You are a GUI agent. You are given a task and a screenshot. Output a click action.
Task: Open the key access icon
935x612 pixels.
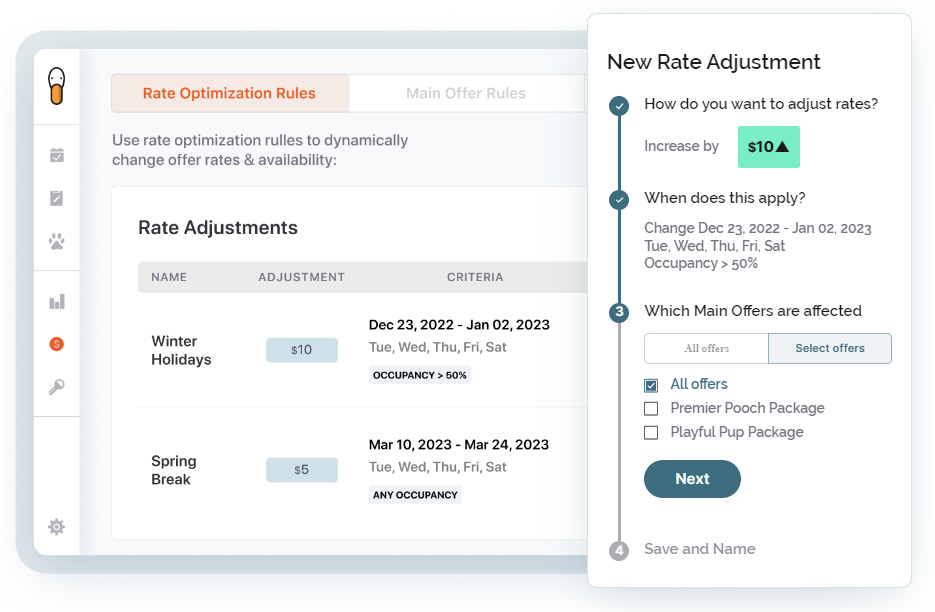click(57, 387)
